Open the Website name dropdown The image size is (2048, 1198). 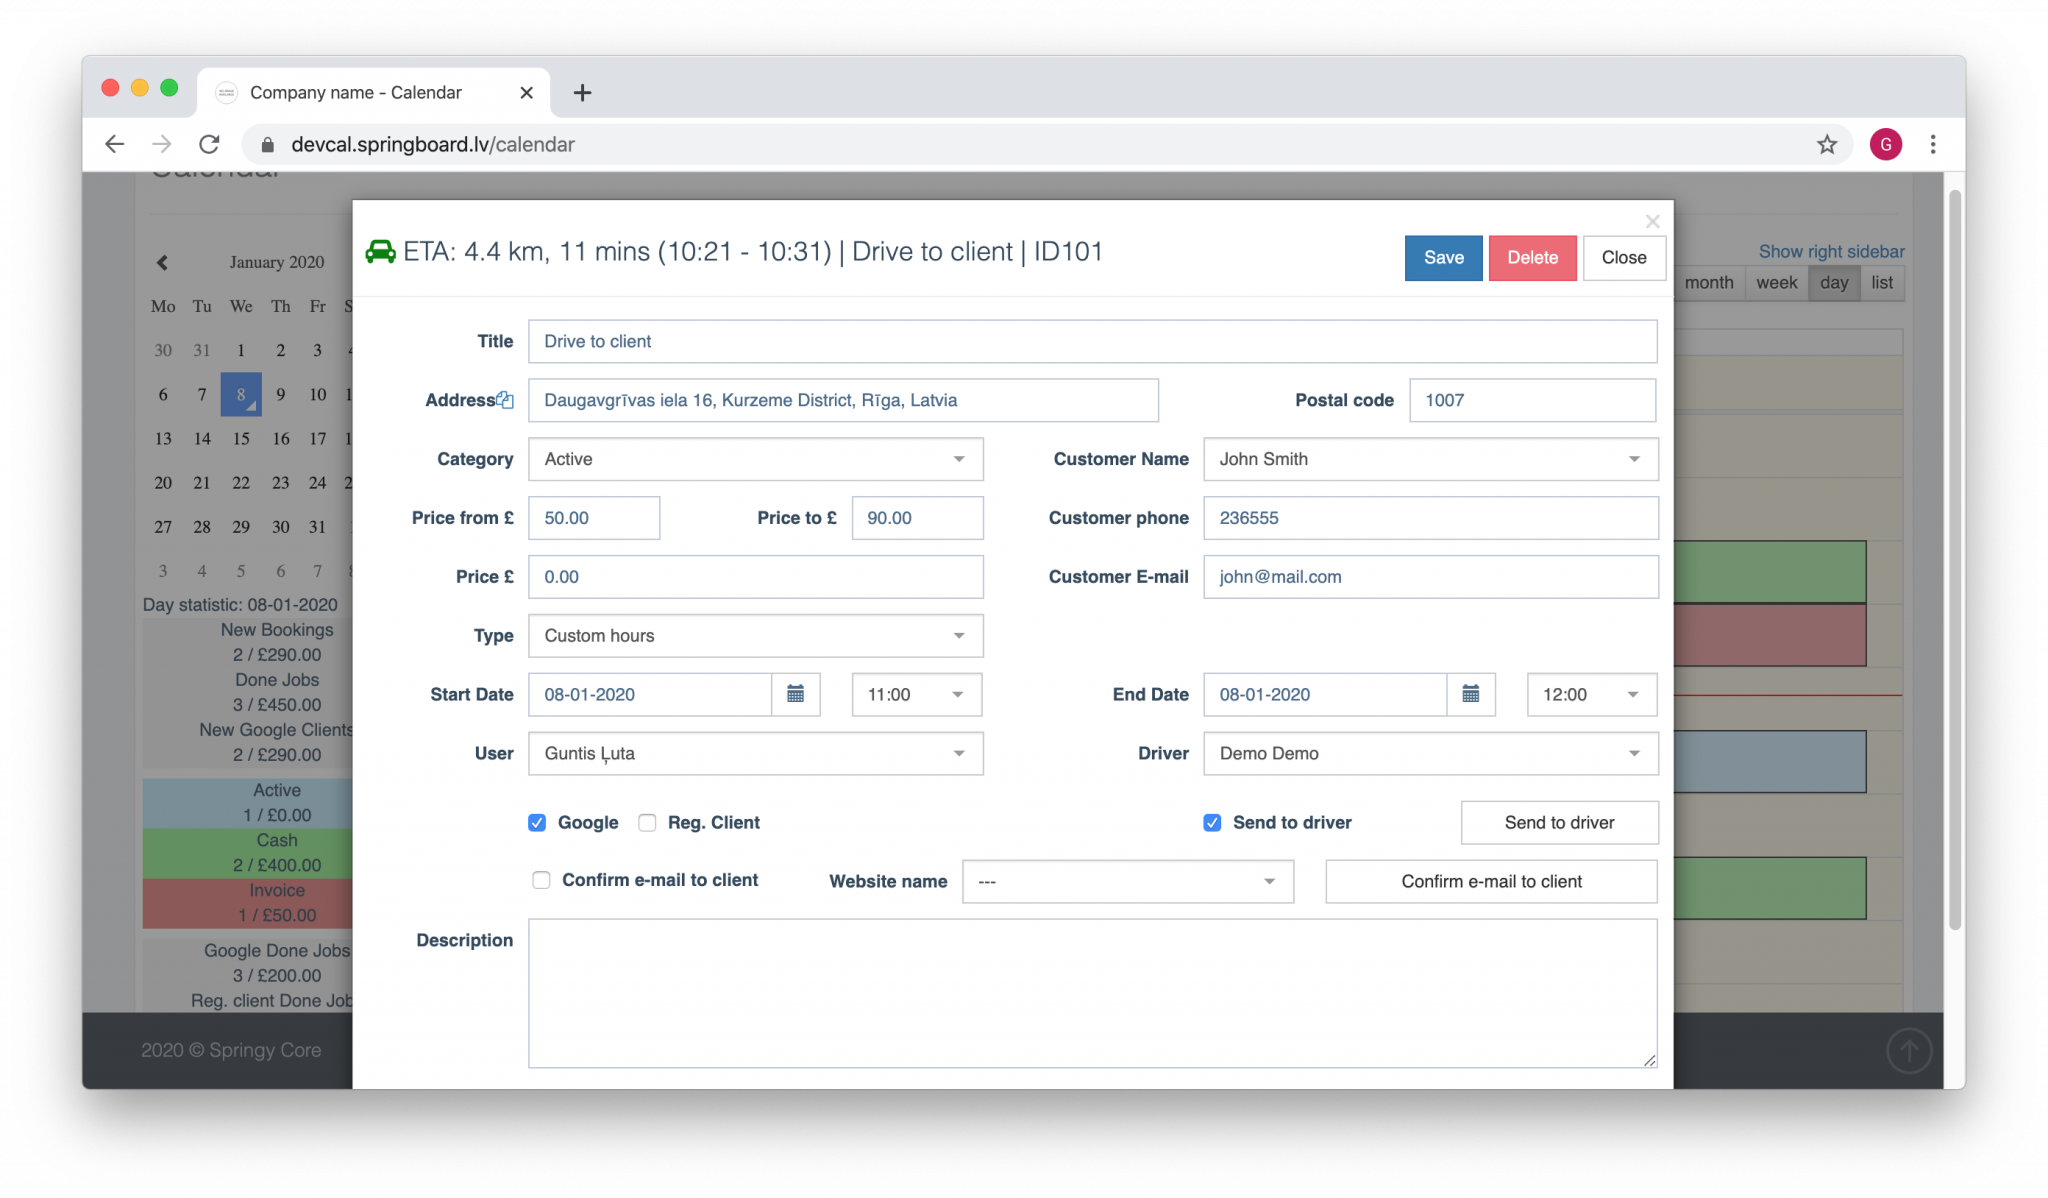1127,881
